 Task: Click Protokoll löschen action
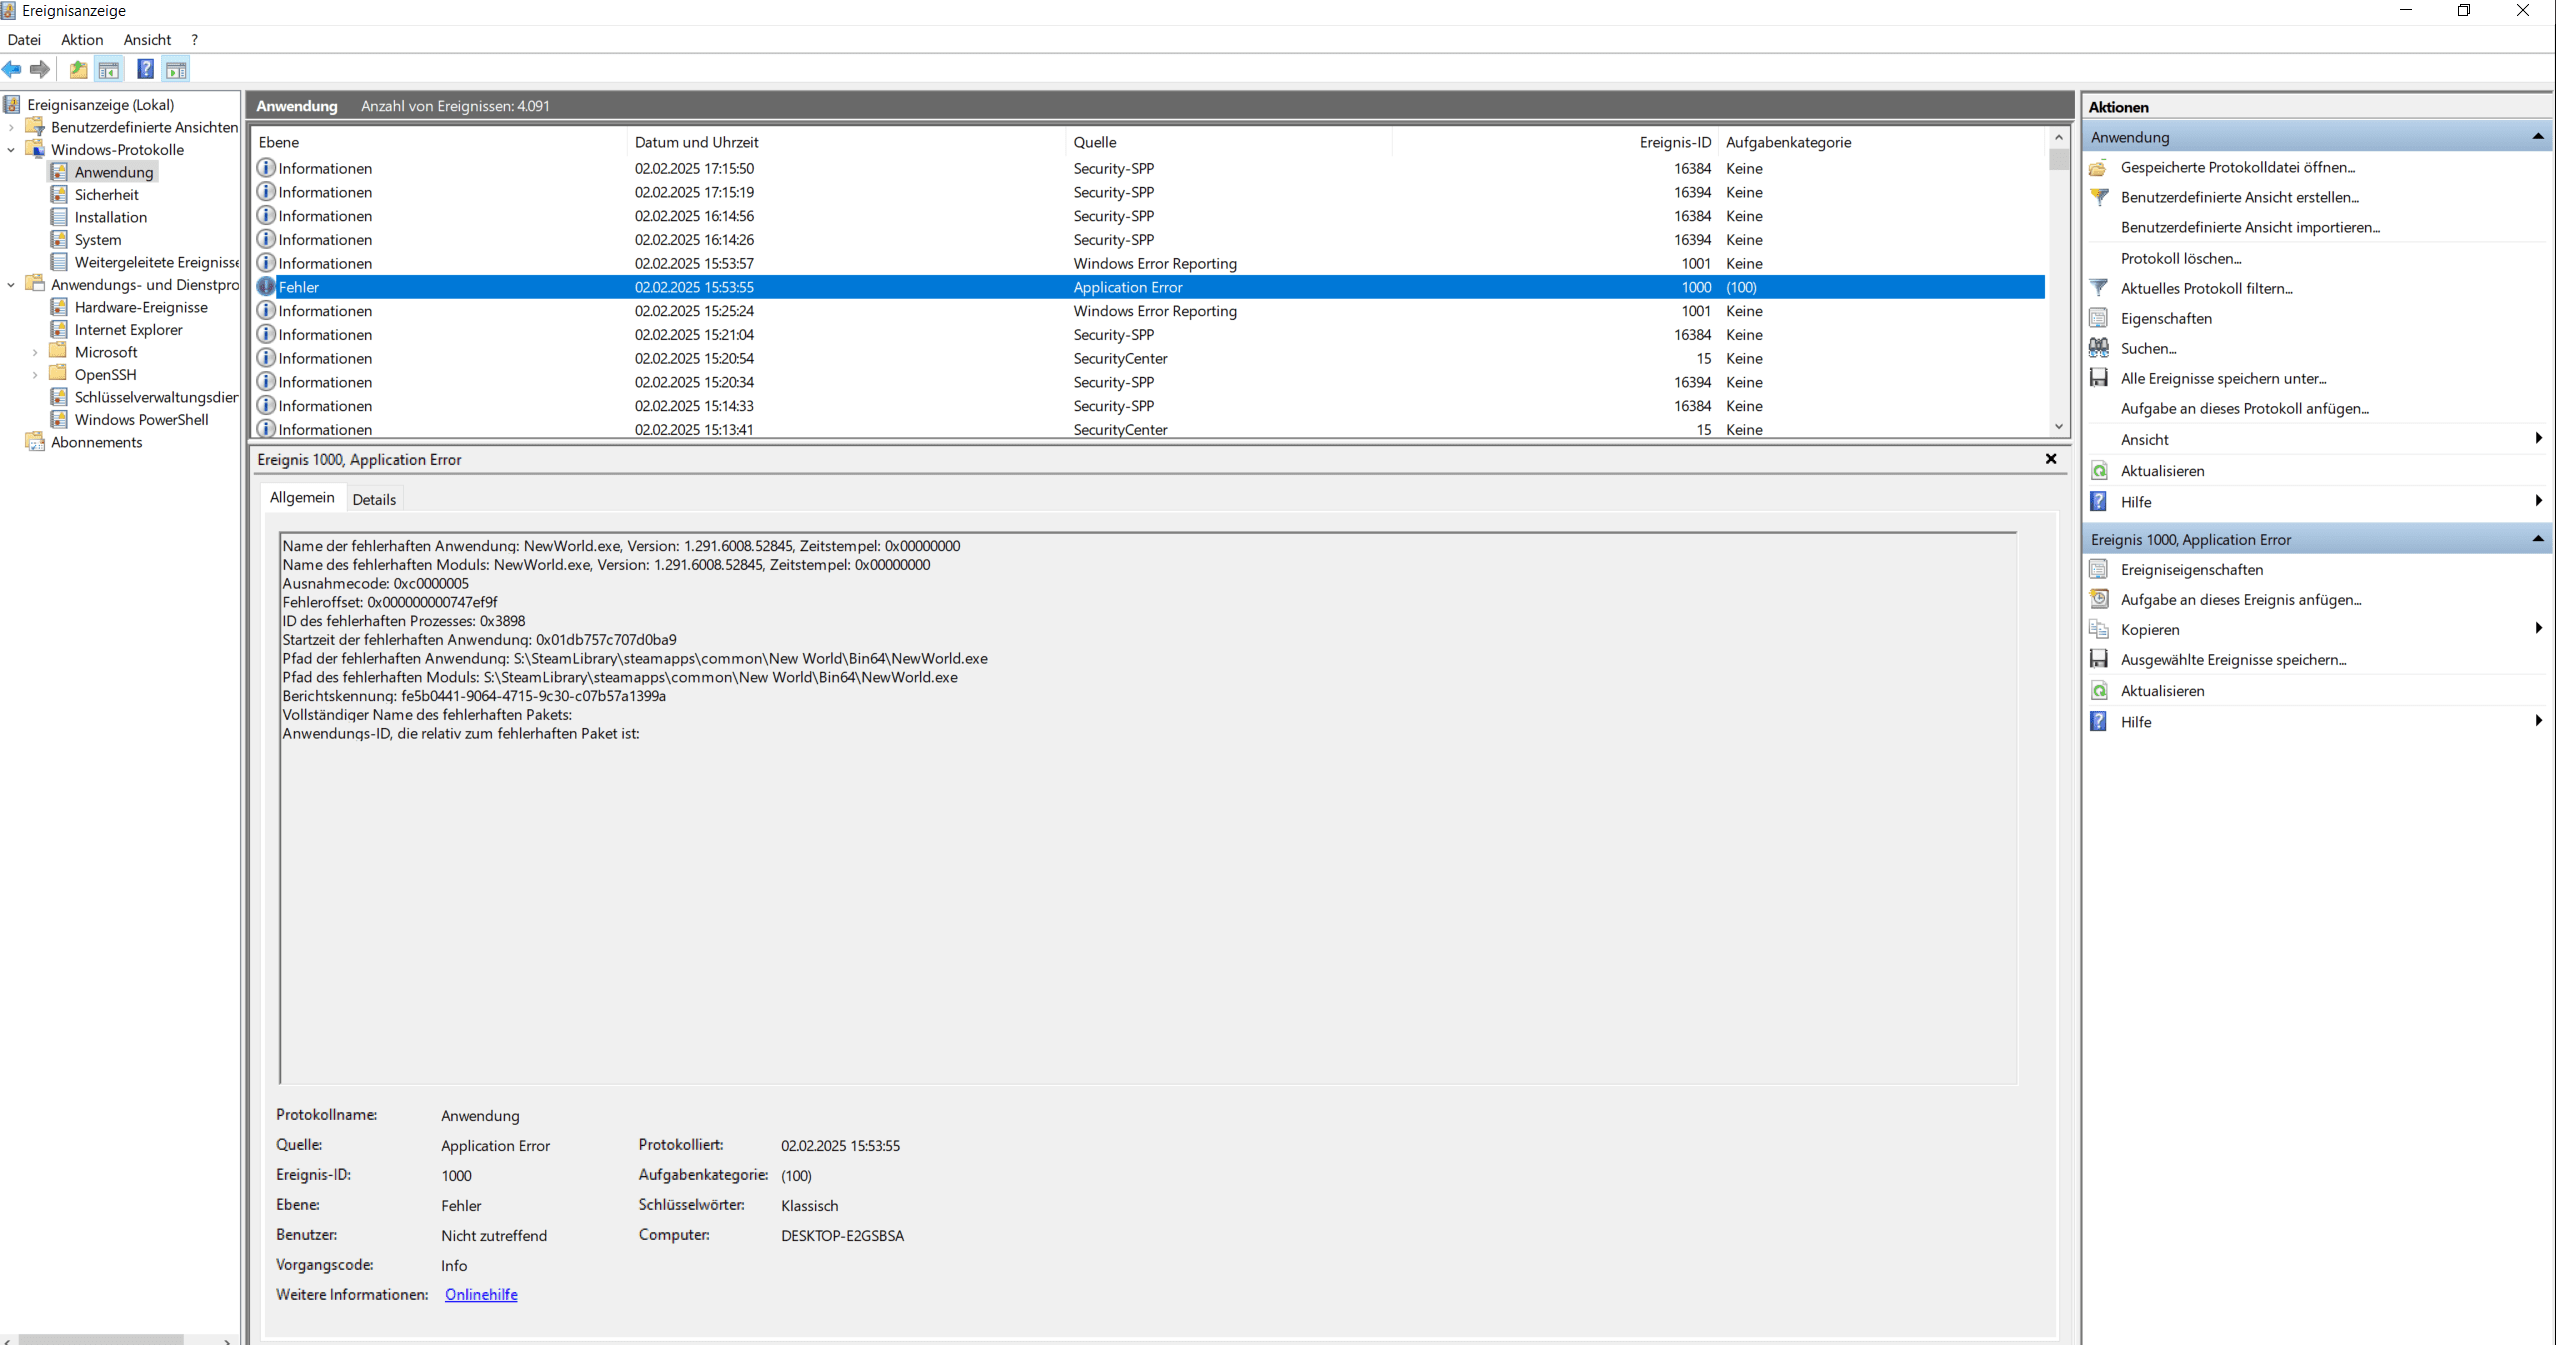(2180, 258)
